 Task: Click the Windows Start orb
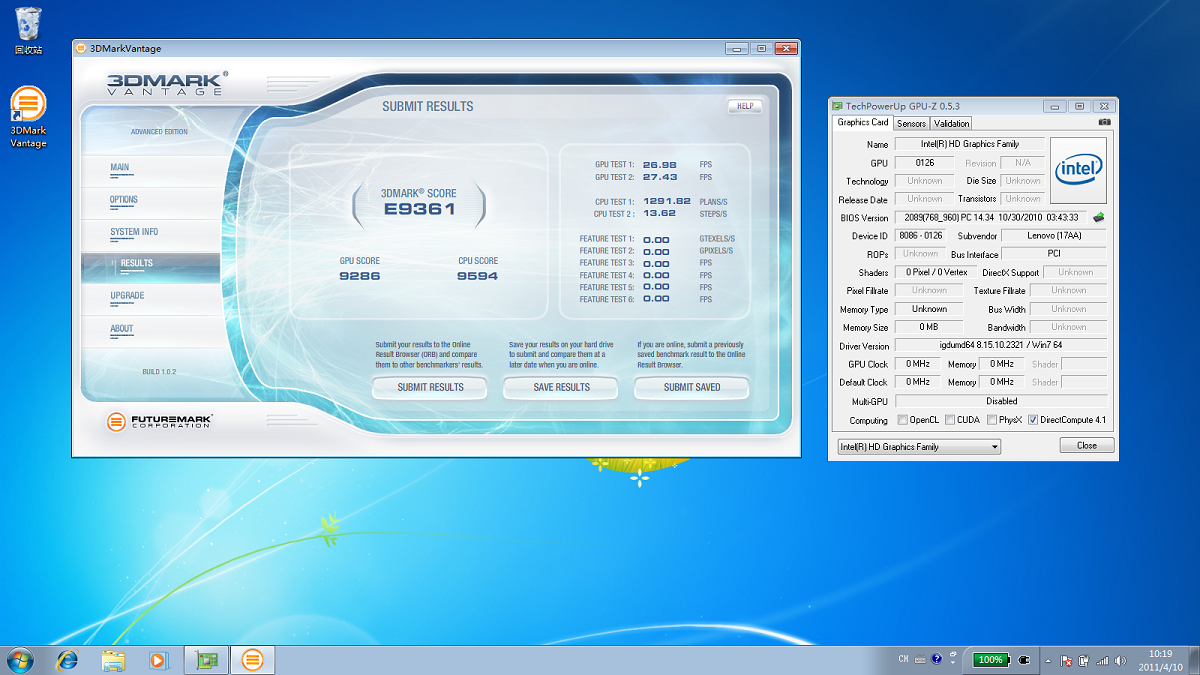pyautogui.click(x=20, y=659)
